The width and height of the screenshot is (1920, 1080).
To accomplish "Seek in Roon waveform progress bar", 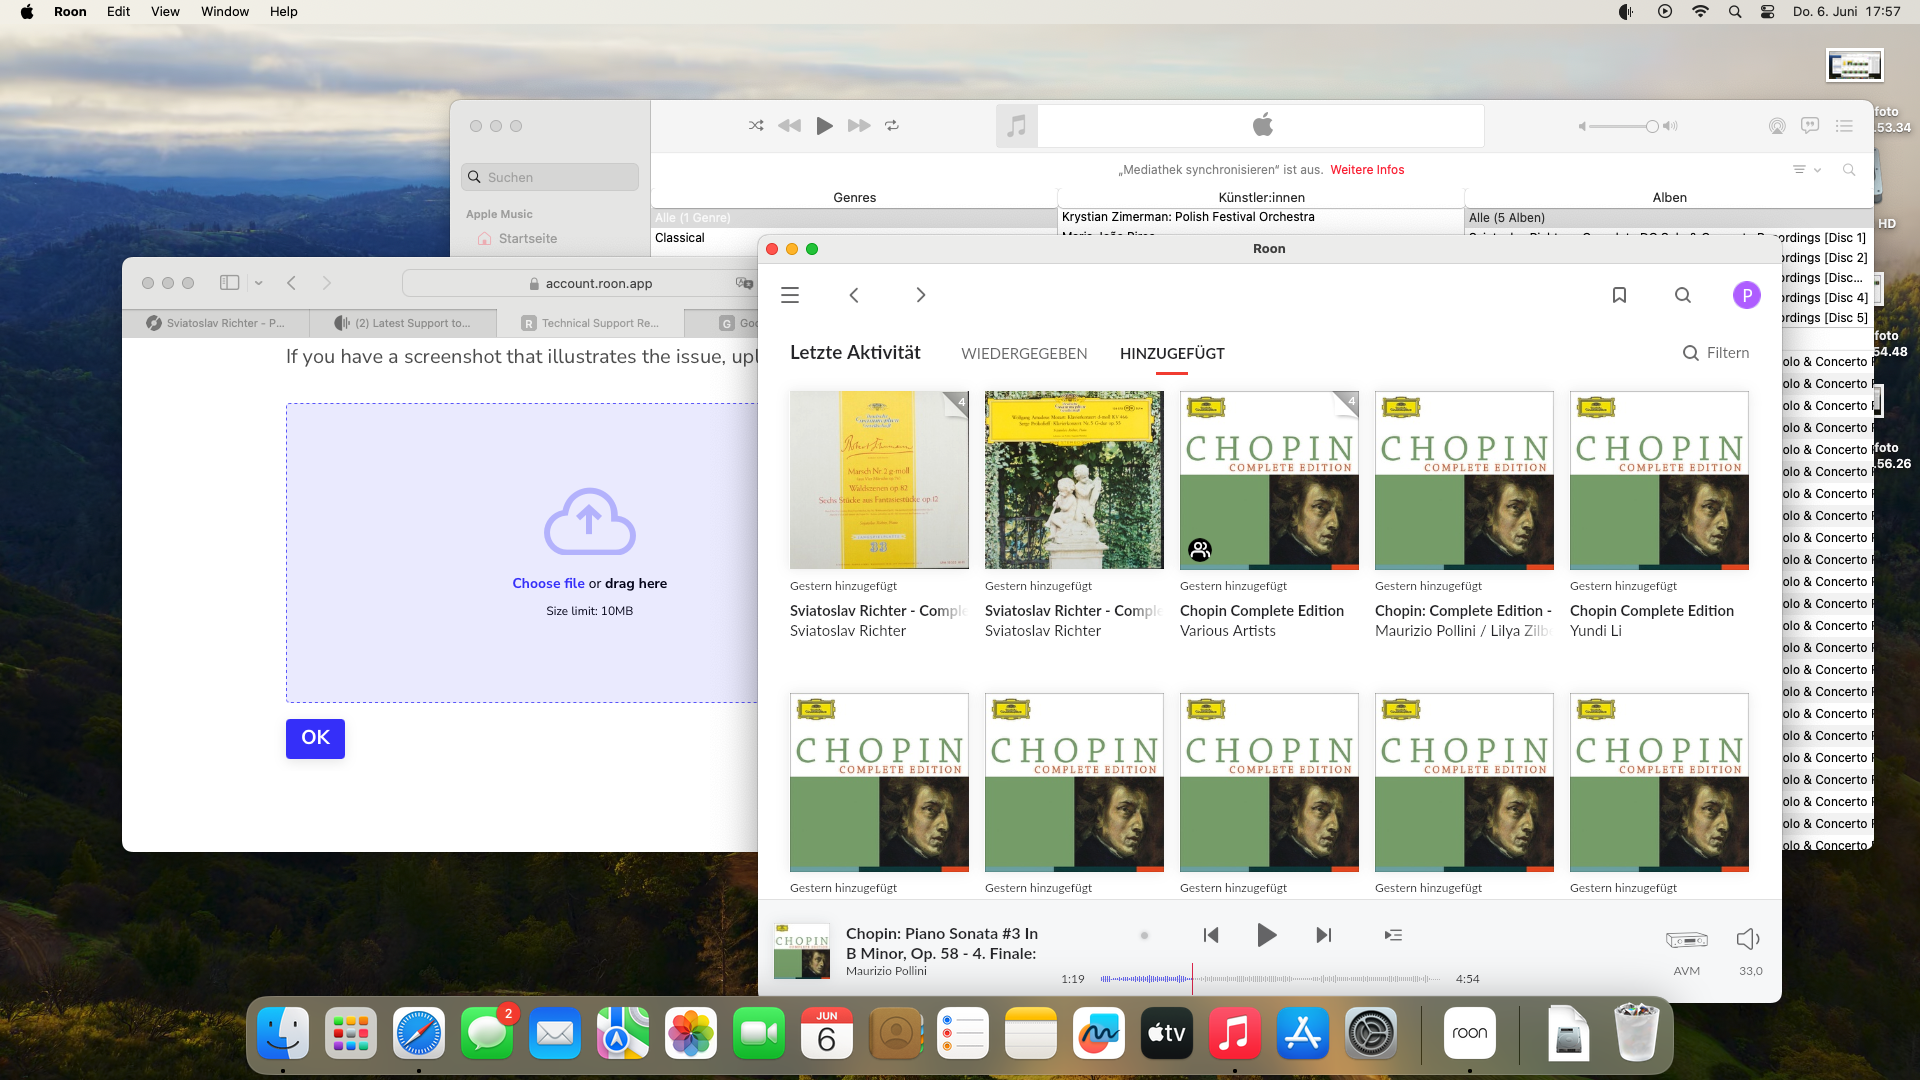I will pyautogui.click(x=1270, y=979).
